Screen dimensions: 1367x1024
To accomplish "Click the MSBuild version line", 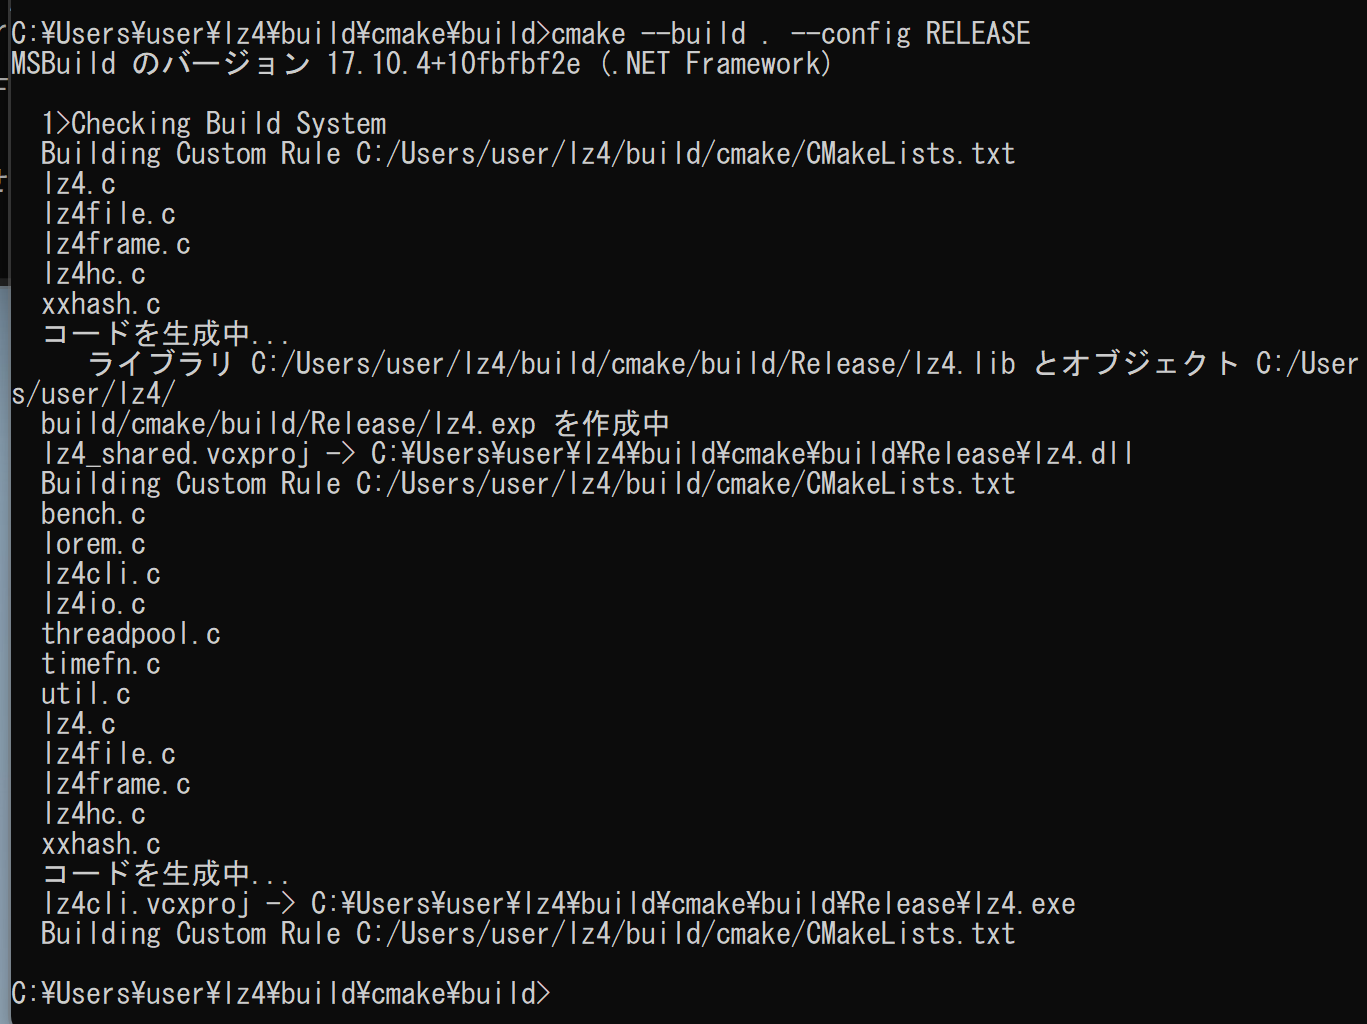I will click(421, 63).
